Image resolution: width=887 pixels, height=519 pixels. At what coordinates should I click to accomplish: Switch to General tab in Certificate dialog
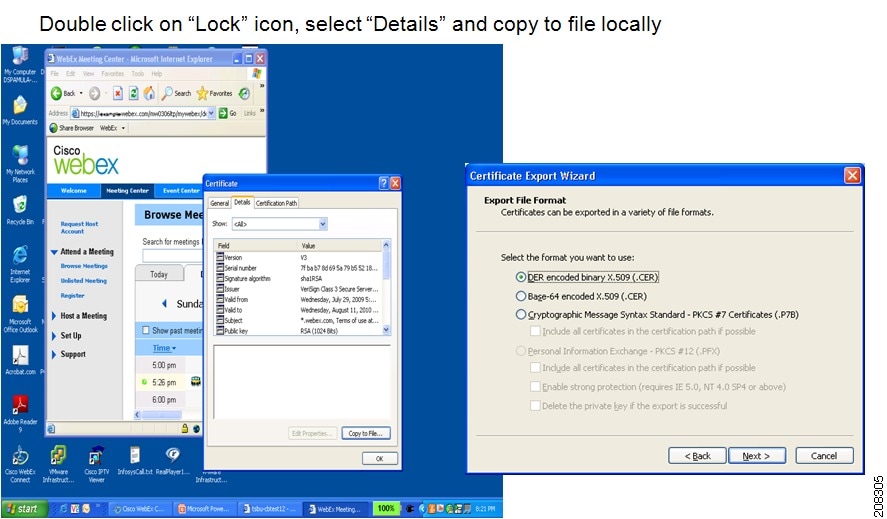(219, 203)
